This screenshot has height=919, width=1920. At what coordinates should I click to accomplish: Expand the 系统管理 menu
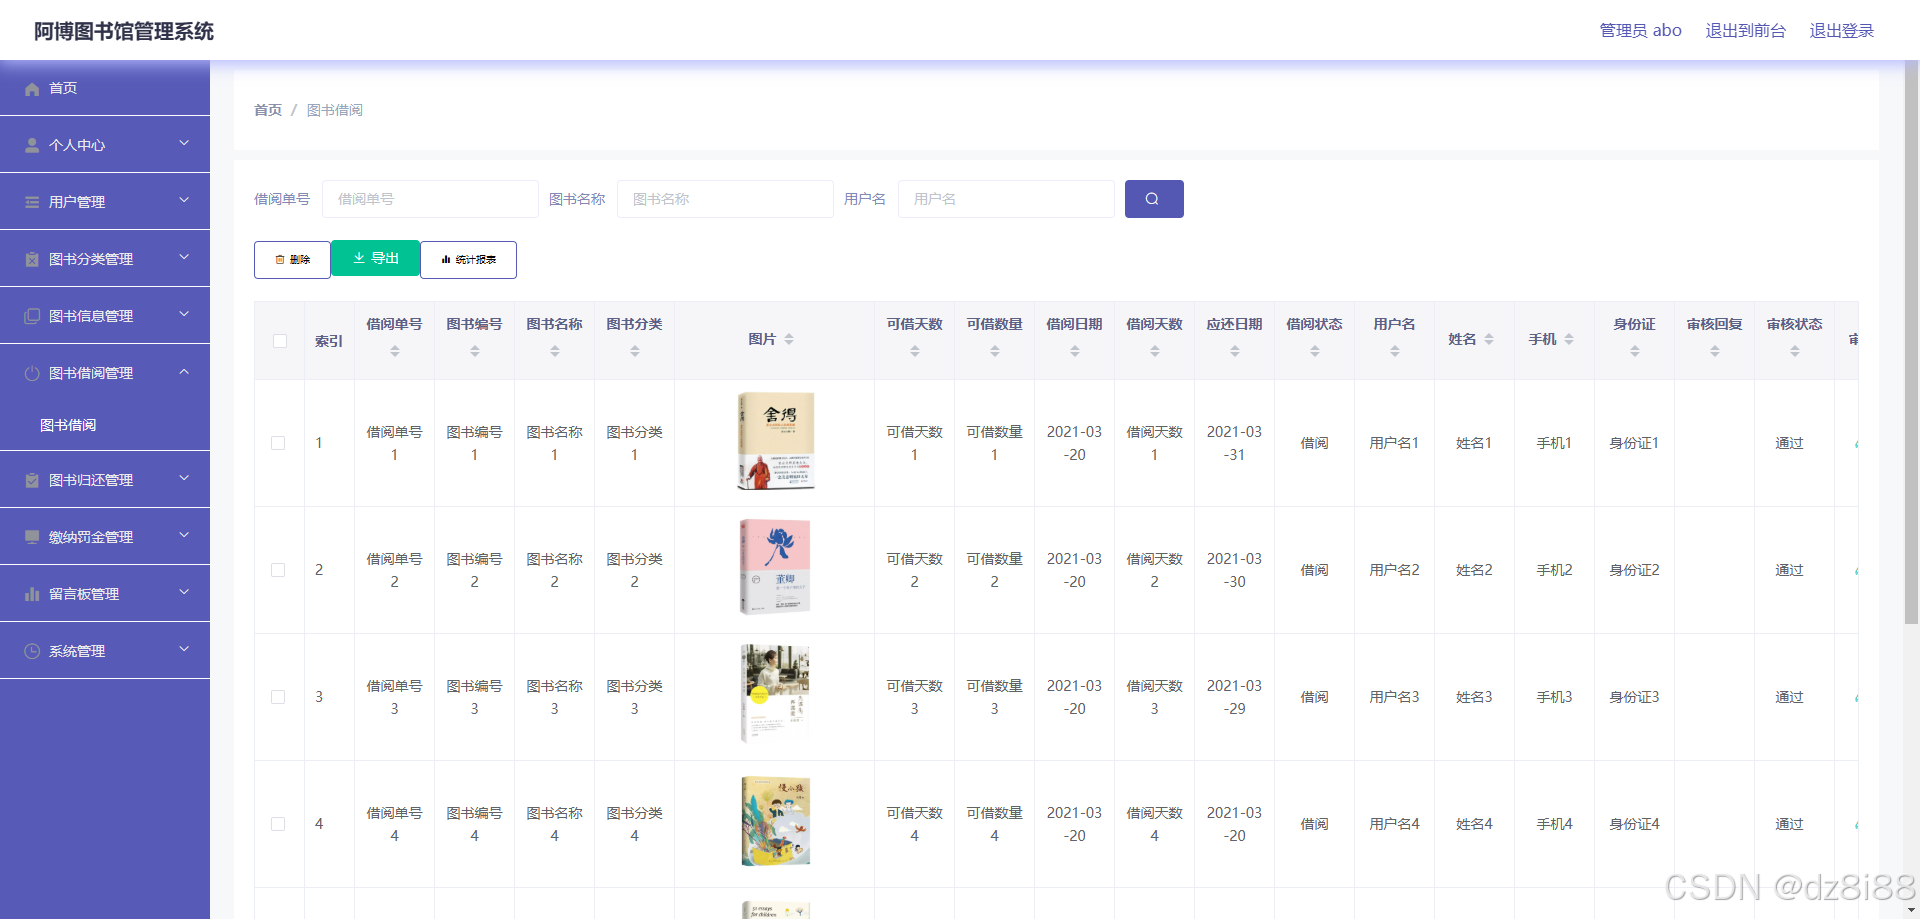[105, 650]
